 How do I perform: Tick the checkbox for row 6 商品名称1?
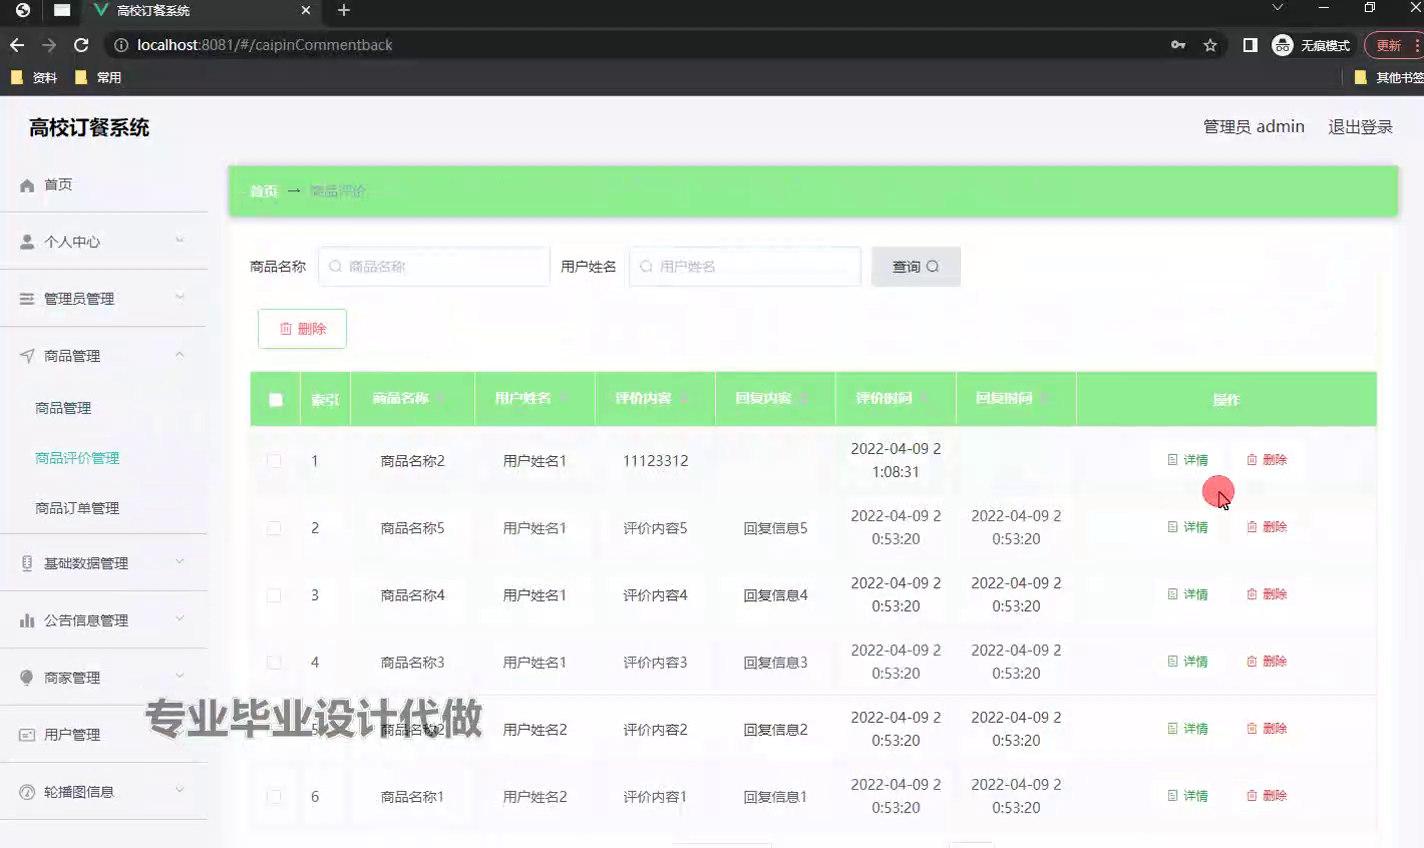(x=274, y=796)
